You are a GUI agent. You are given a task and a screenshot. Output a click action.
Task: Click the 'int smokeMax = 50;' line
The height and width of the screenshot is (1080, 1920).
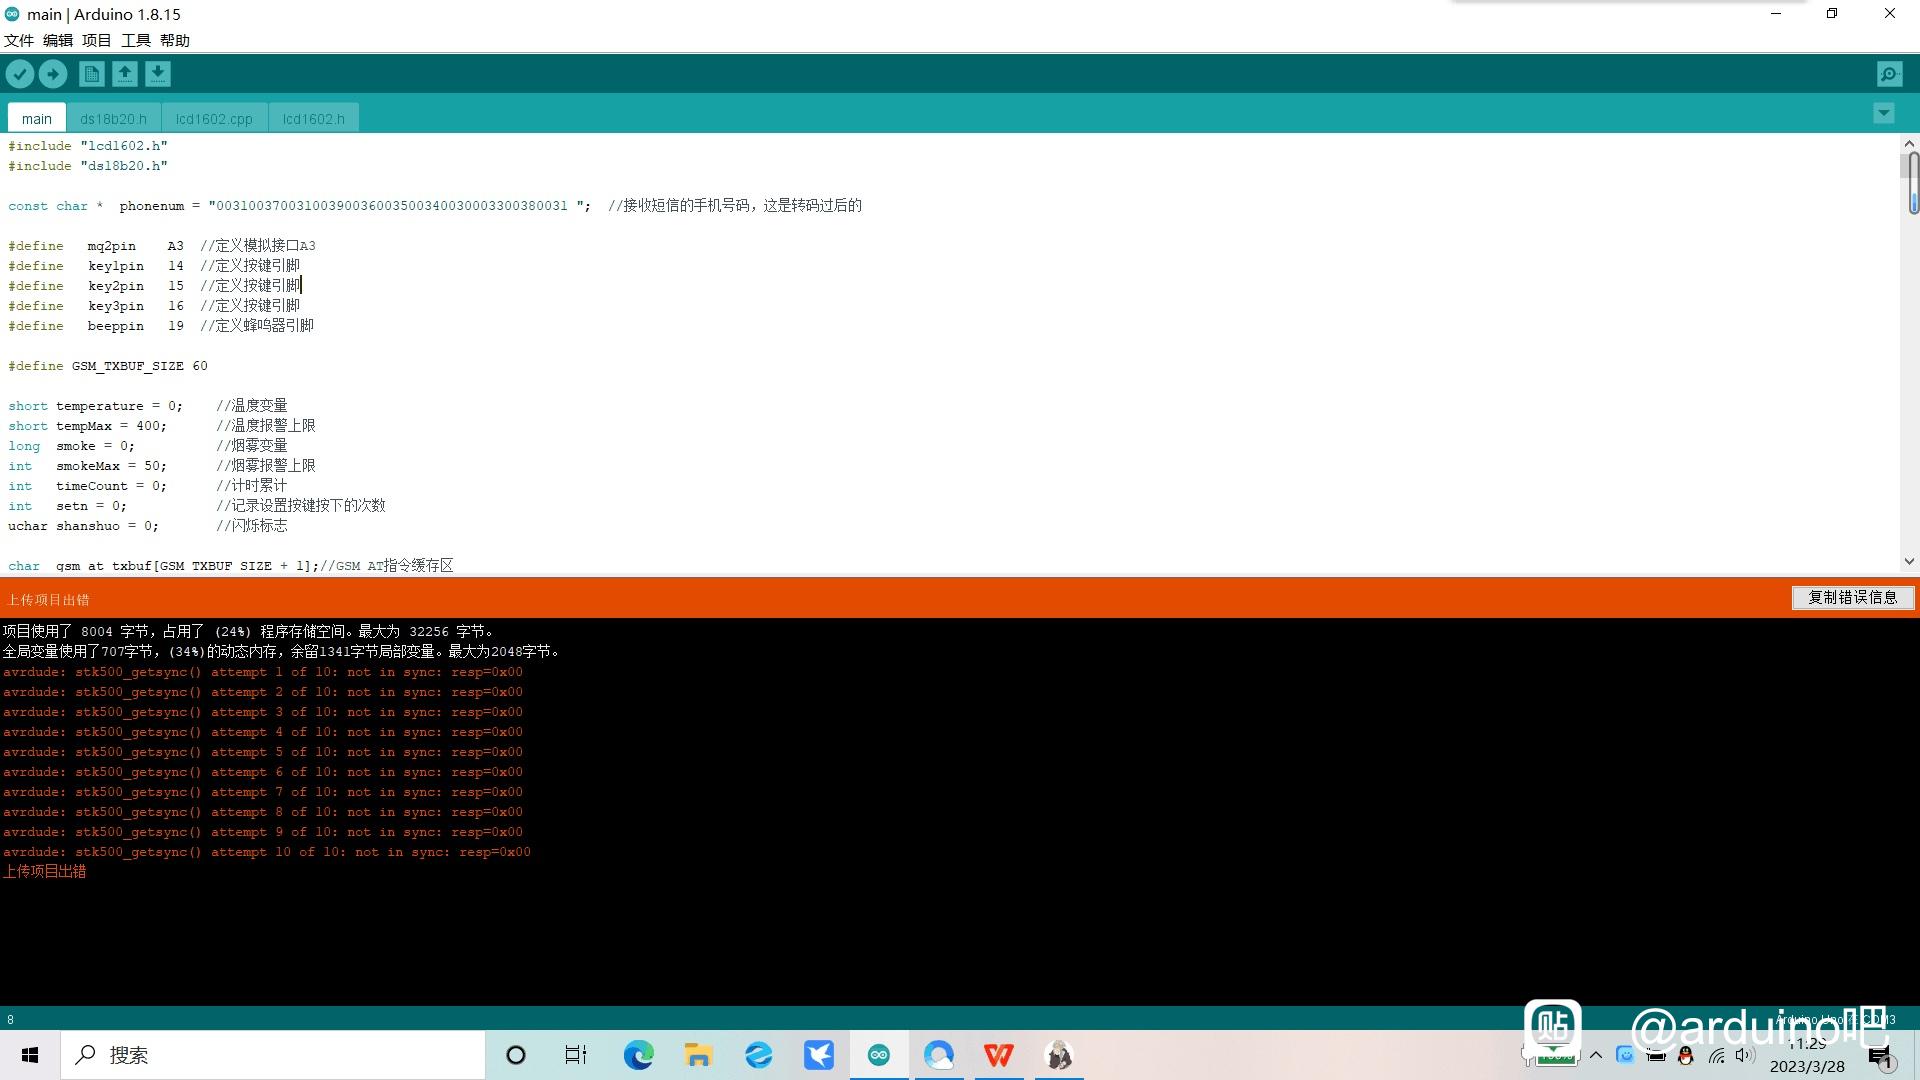coord(162,466)
